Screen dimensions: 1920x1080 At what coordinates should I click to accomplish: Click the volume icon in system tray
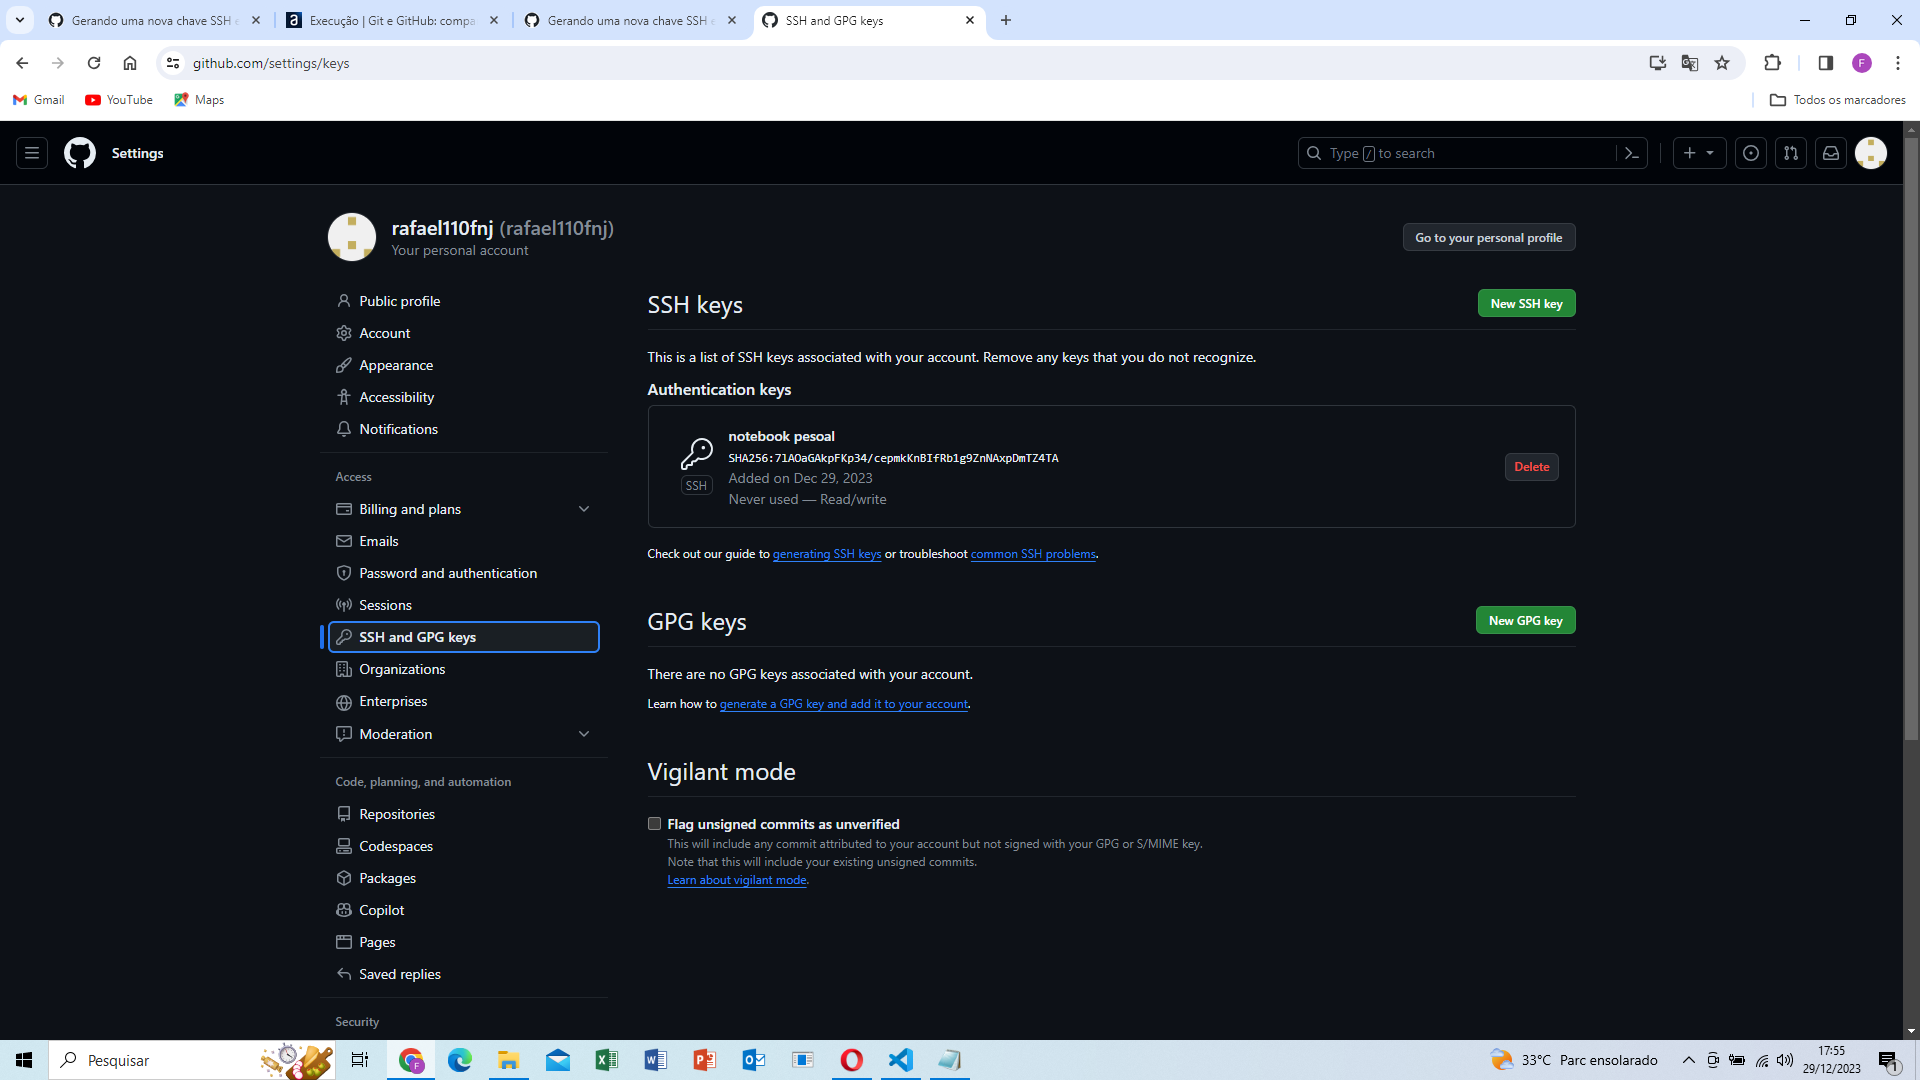(x=1785, y=1060)
